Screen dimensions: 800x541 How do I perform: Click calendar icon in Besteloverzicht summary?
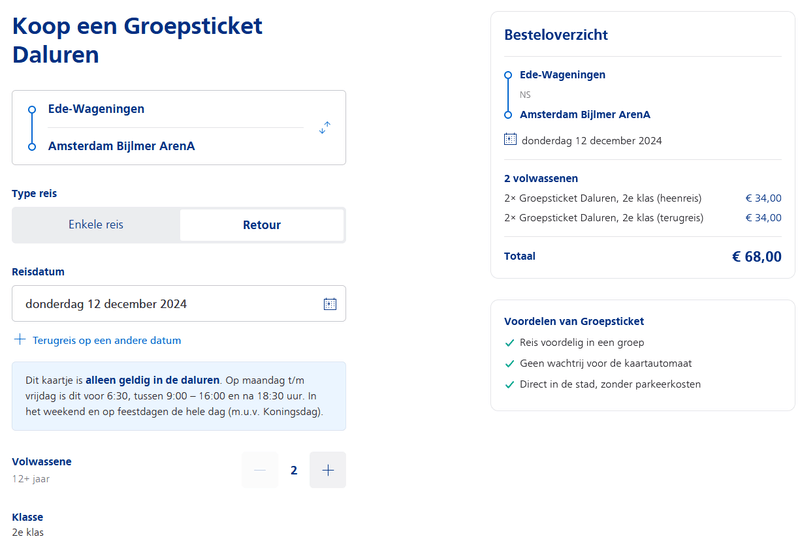tap(510, 140)
